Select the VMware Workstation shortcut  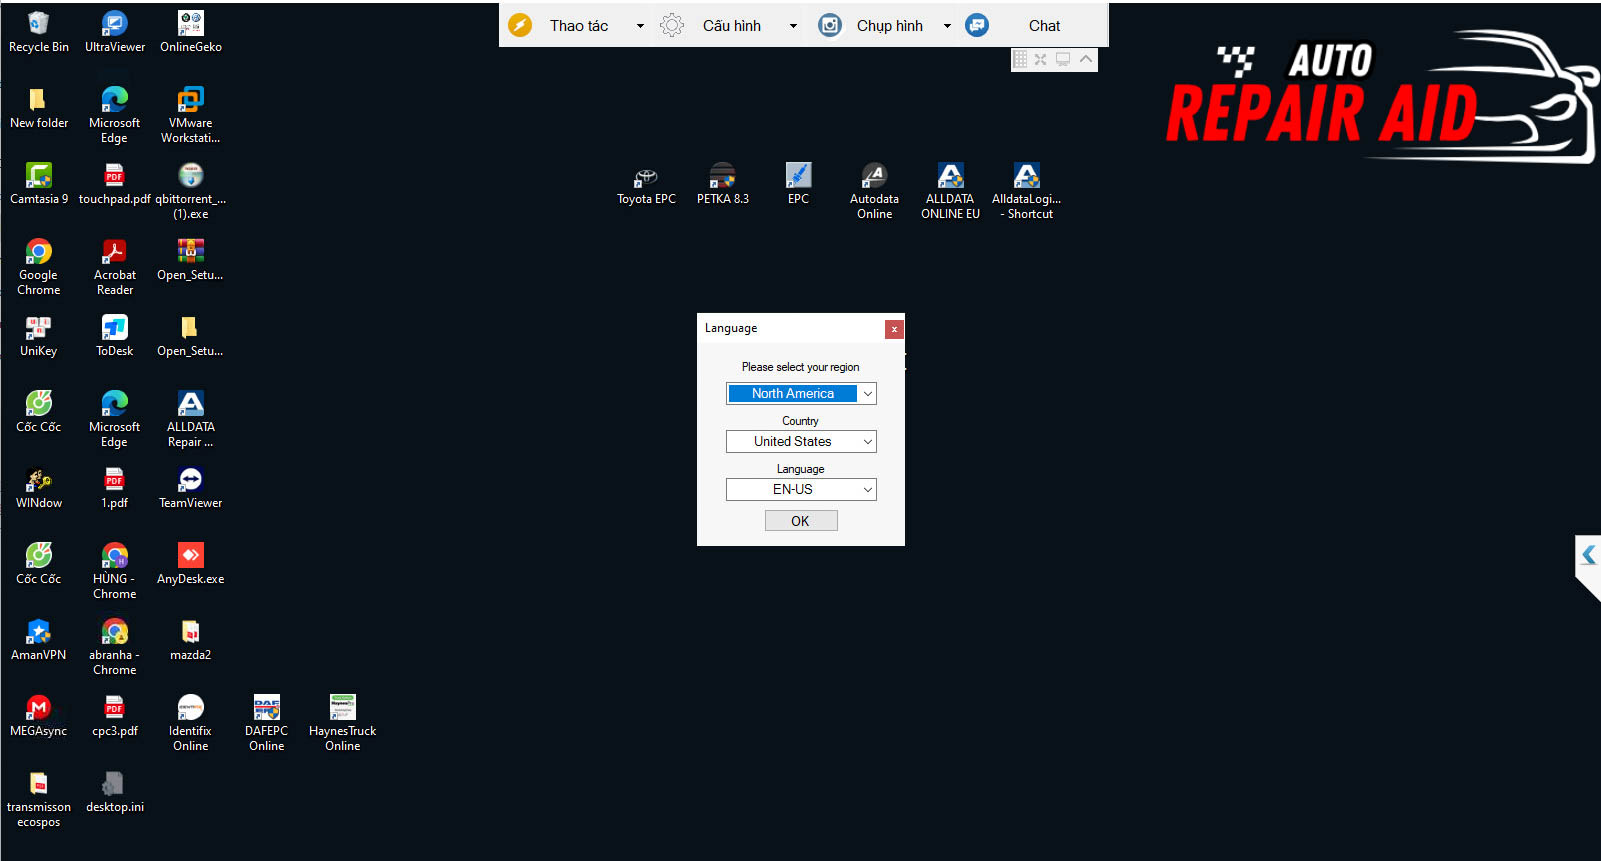coord(191,115)
